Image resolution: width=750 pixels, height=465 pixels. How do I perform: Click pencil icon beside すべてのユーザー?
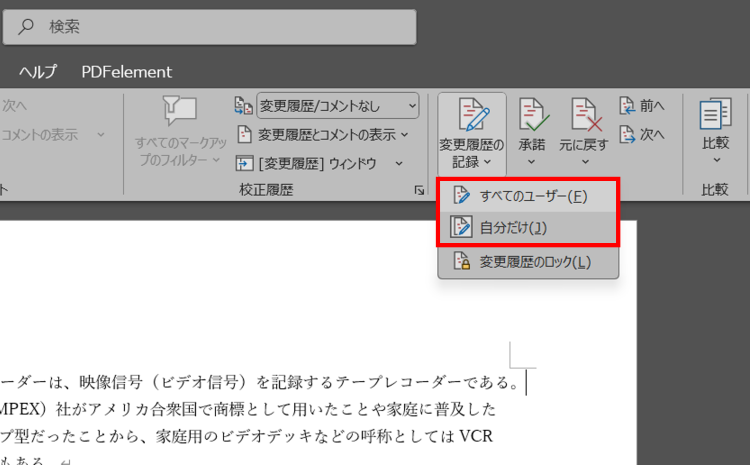(x=462, y=196)
